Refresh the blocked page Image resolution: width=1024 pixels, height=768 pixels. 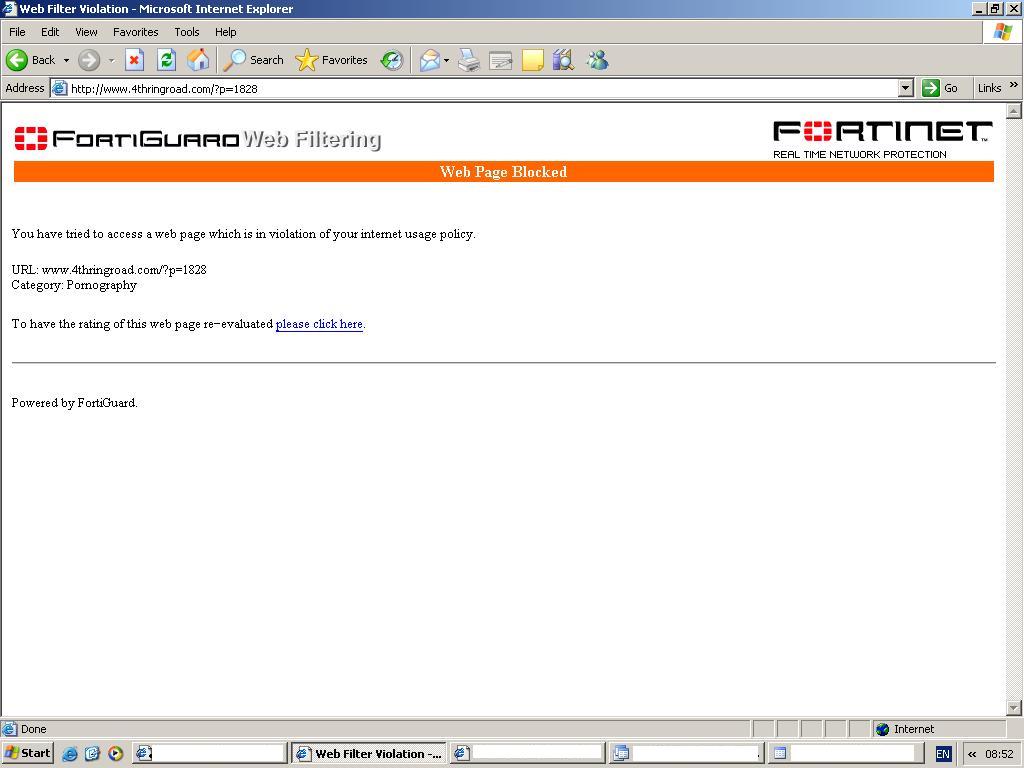[x=166, y=60]
